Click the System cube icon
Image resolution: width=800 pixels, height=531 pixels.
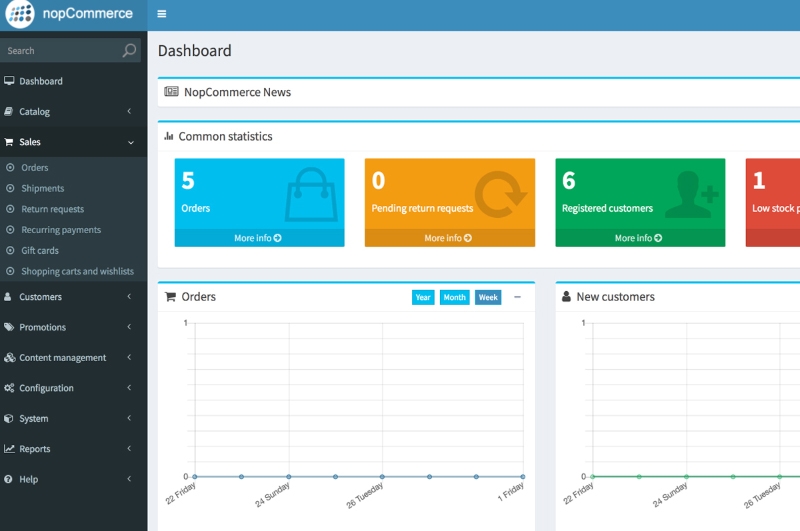click(9, 418)
